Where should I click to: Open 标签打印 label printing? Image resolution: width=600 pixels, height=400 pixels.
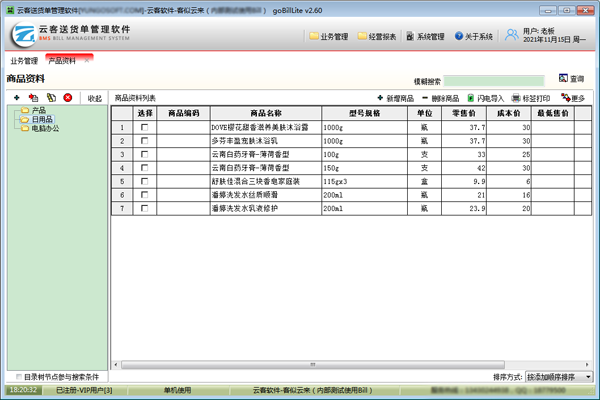click(x=531, y=98)
